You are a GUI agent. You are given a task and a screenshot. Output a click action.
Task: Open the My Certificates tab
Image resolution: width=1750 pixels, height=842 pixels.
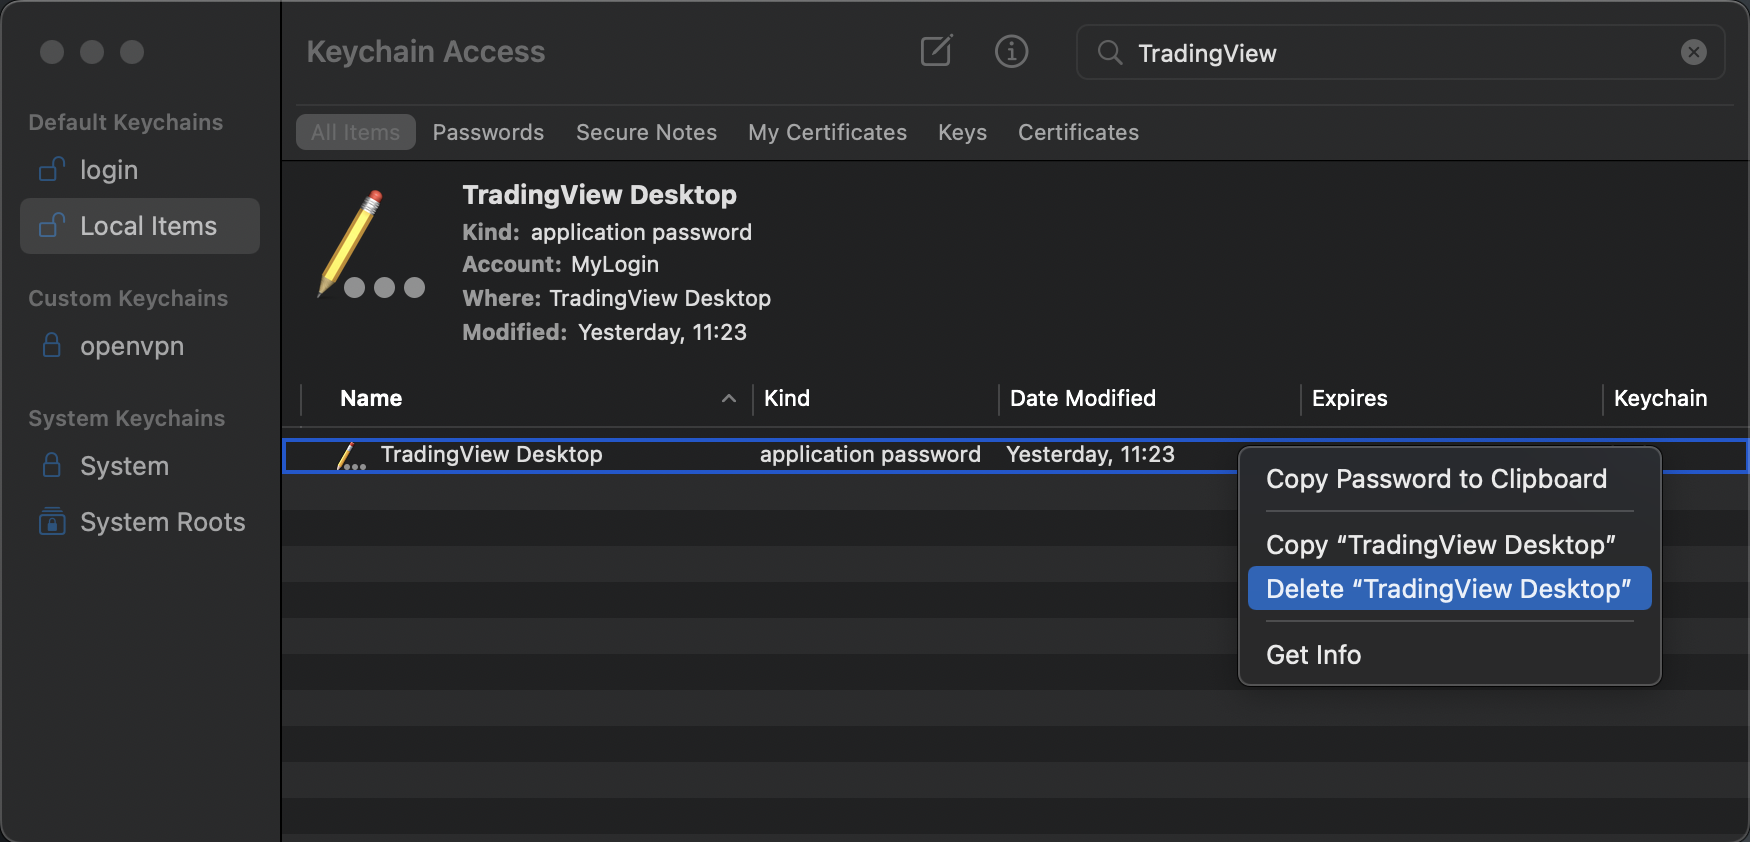[827, 132]
